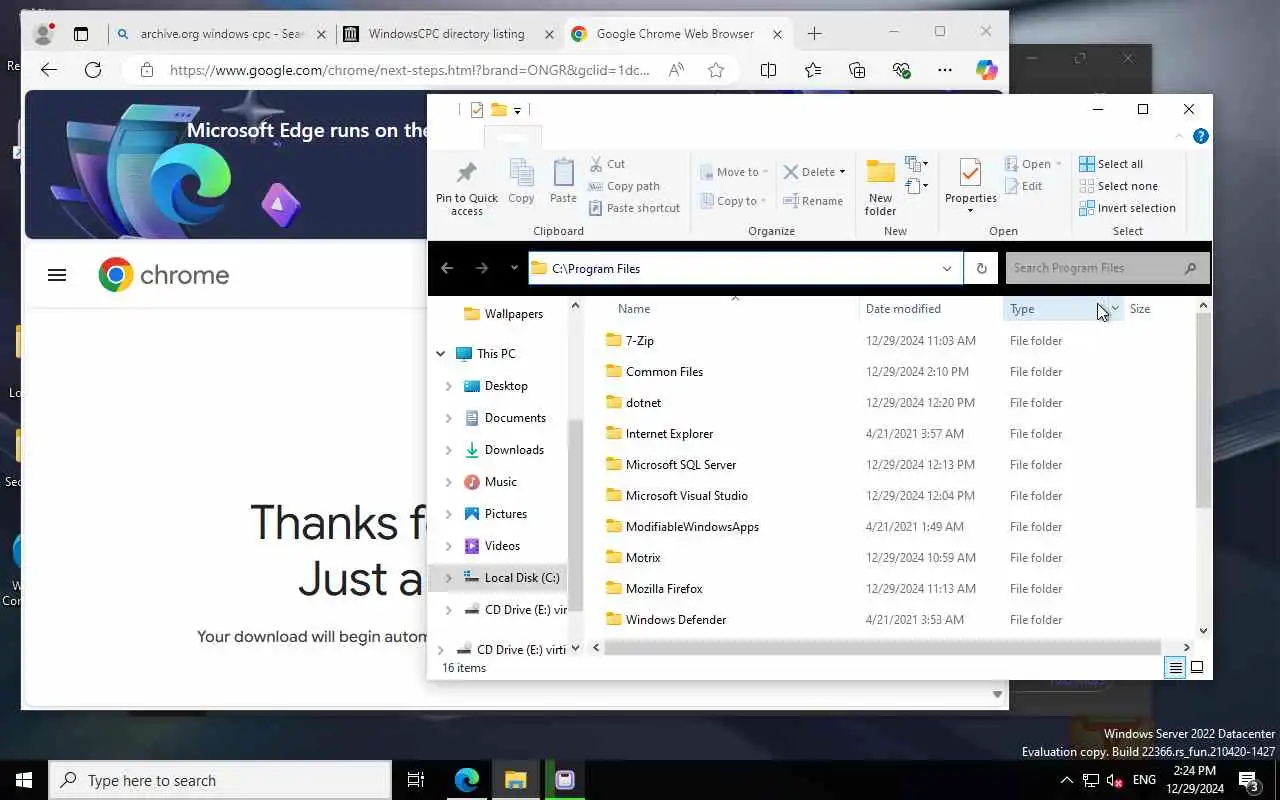Screen dimensions: 1280x800
Task: Click Rename in the Organize group
Action: click(x=813, y=201)
